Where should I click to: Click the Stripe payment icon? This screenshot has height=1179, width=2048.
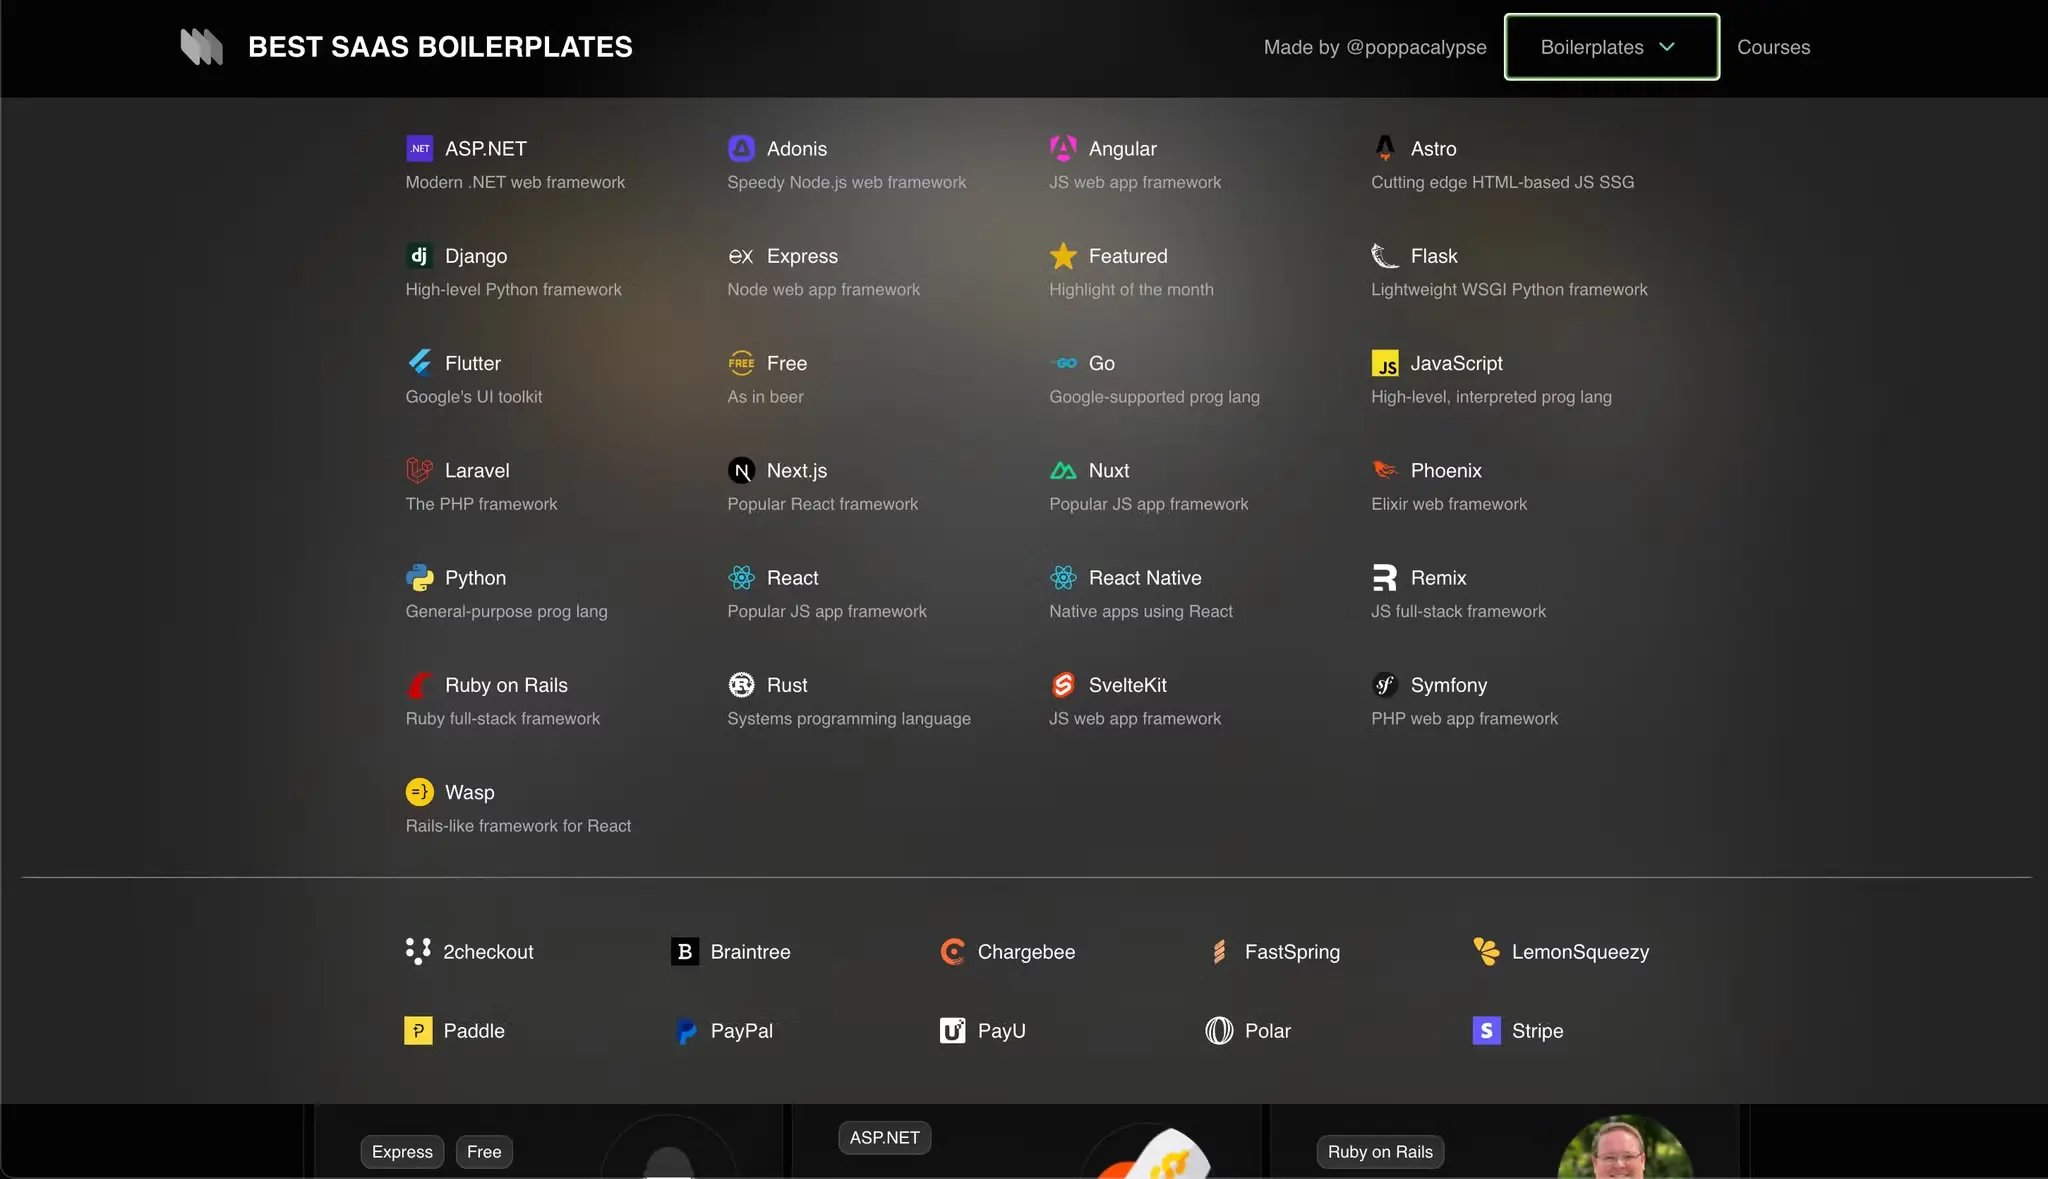click(1487, 1030)
